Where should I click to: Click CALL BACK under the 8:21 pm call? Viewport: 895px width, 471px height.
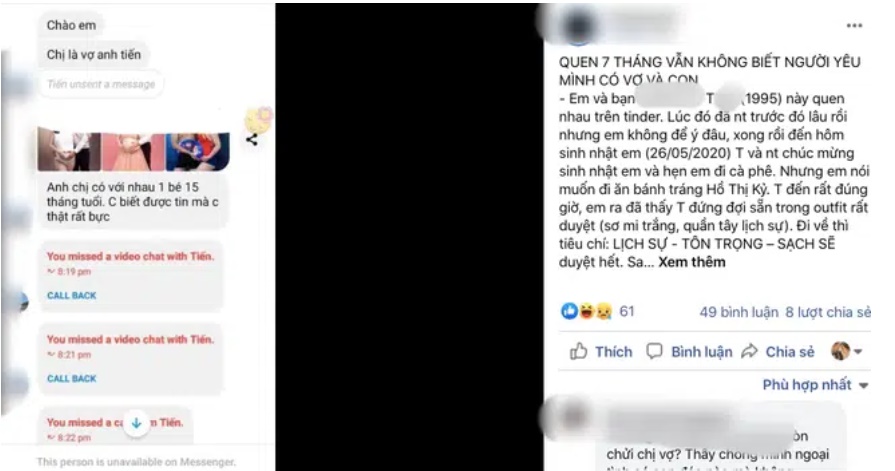tap(71, 378)
